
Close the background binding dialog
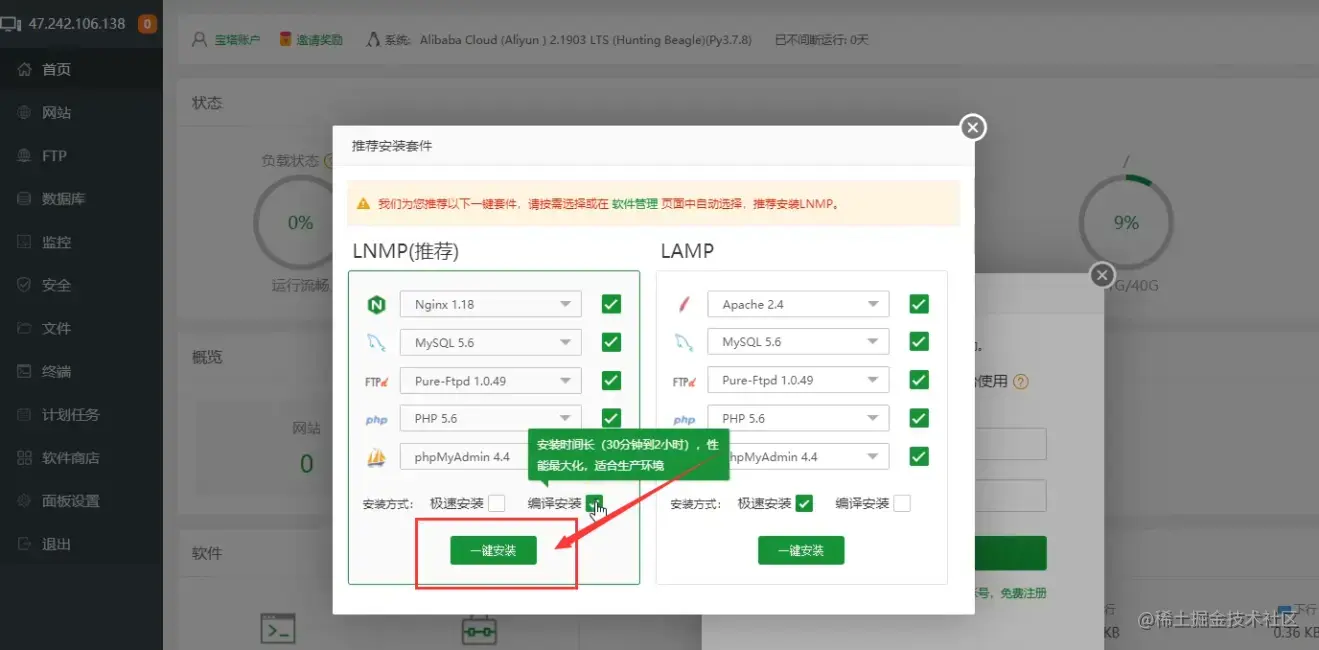point(1102,275)
